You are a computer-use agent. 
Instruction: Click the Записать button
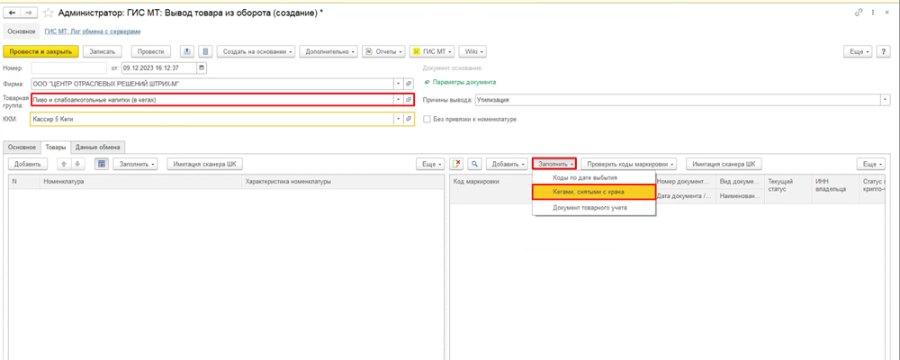click(x=103, y=52)
